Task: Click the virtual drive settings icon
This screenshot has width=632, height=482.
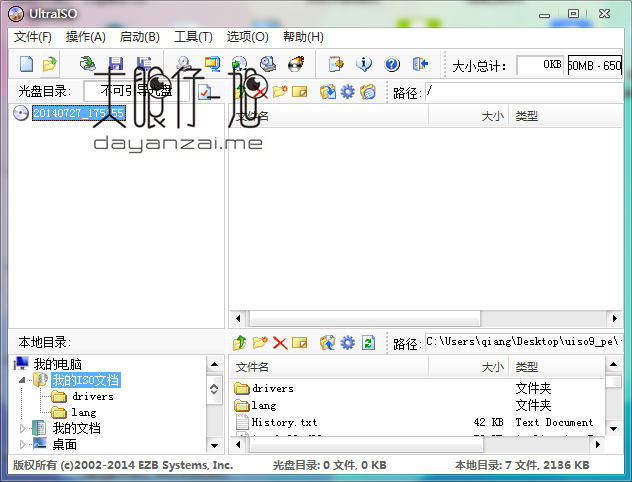Action: (268, 64)
